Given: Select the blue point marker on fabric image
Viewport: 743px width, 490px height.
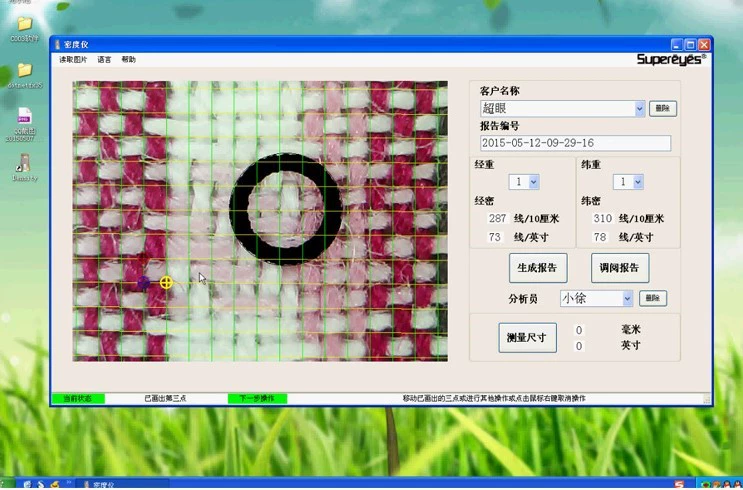Looking at the screenshot, I should [143, 283].
